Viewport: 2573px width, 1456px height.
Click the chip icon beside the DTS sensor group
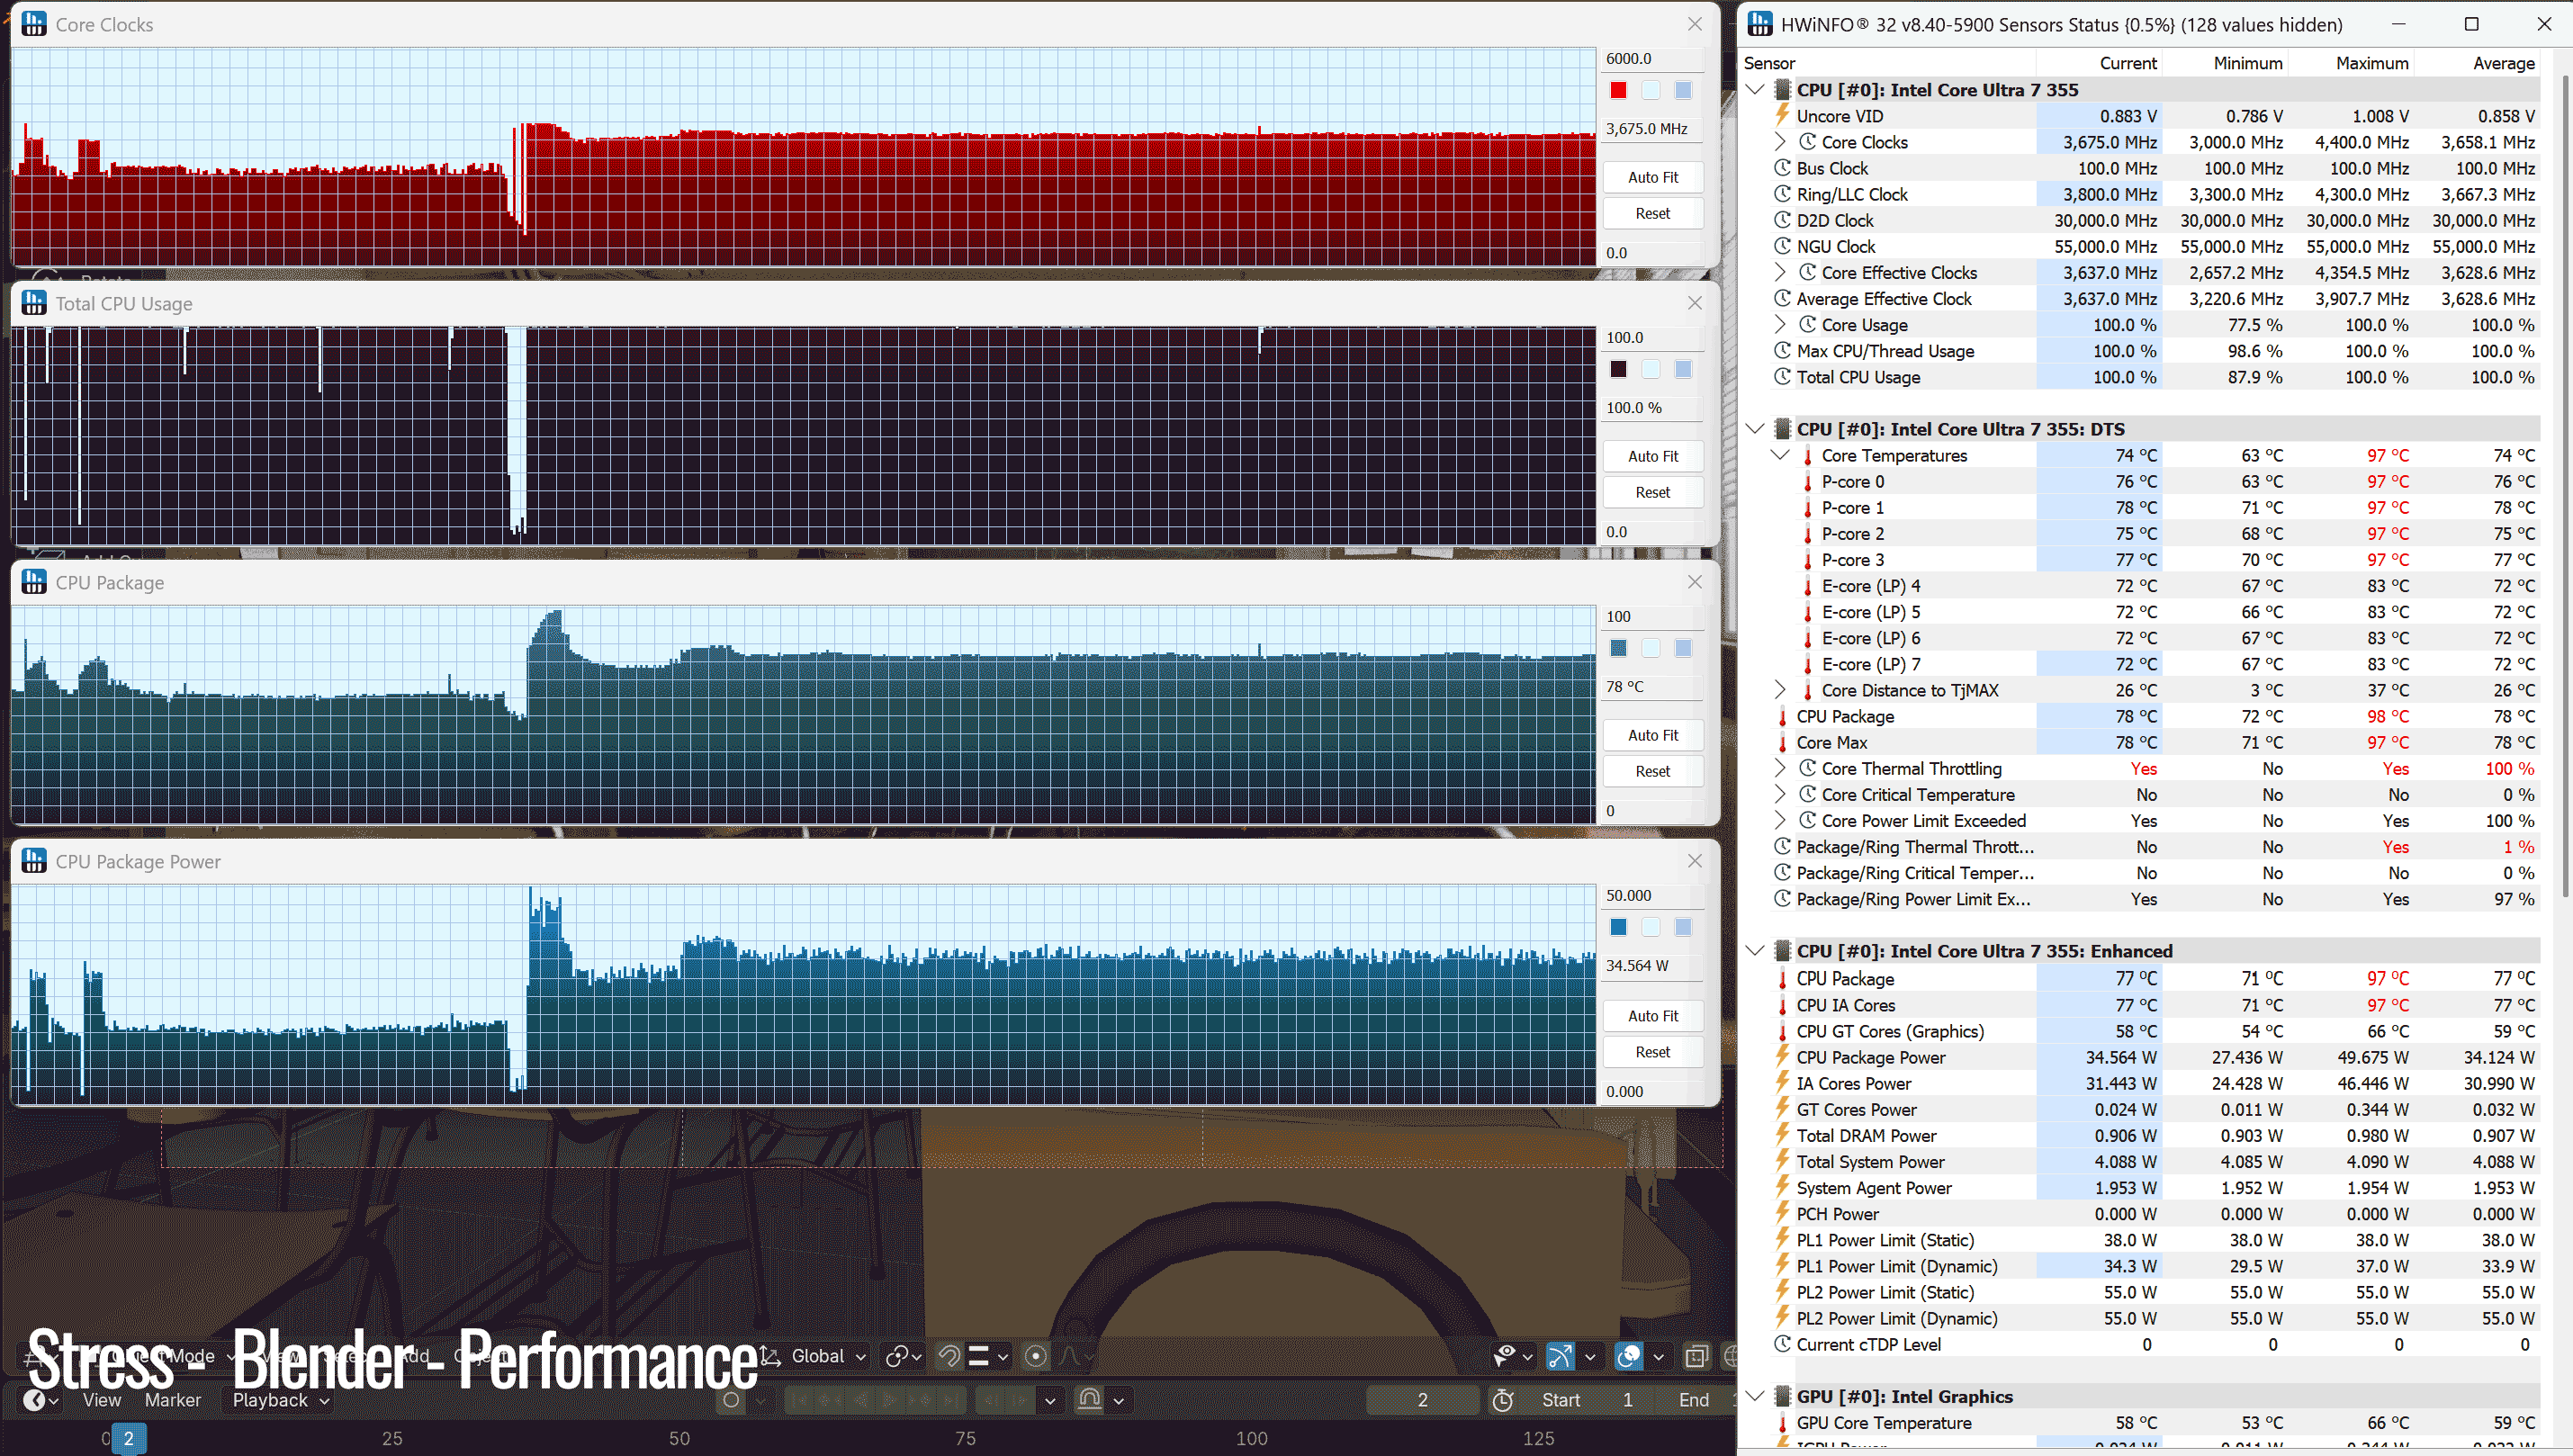coord(1782,429)
